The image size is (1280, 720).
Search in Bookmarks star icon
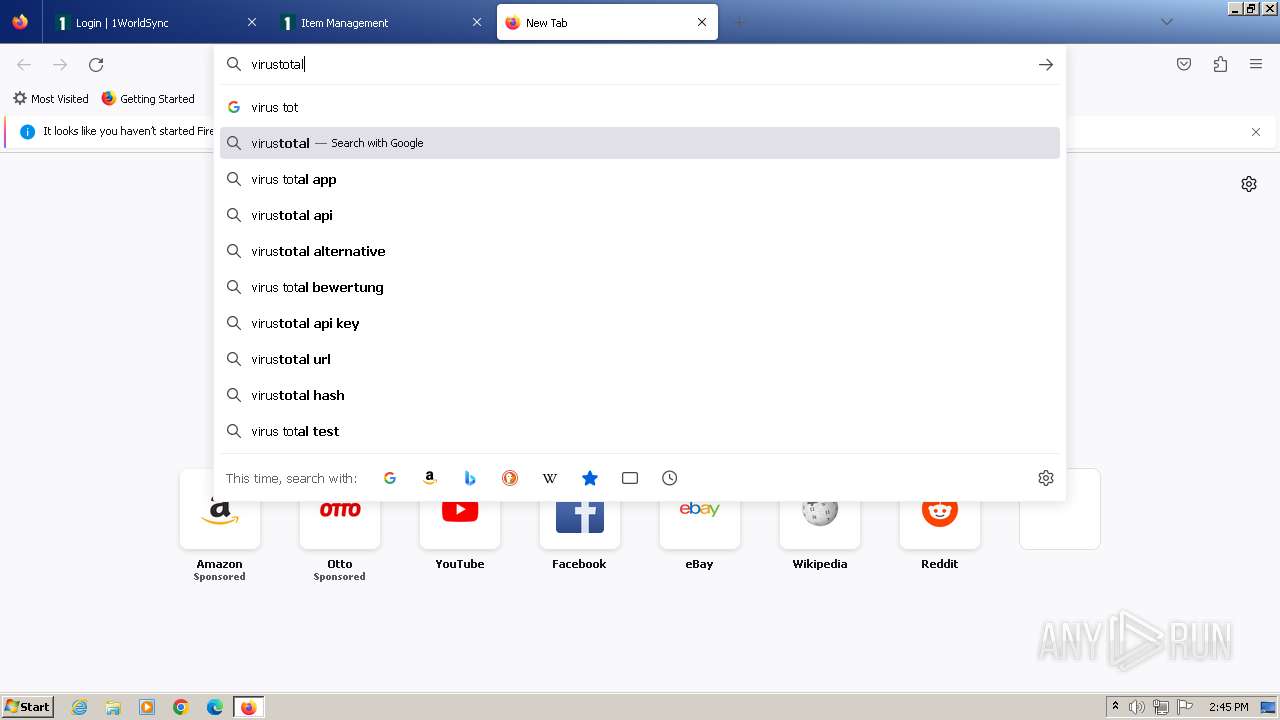[x=590, y=478]
